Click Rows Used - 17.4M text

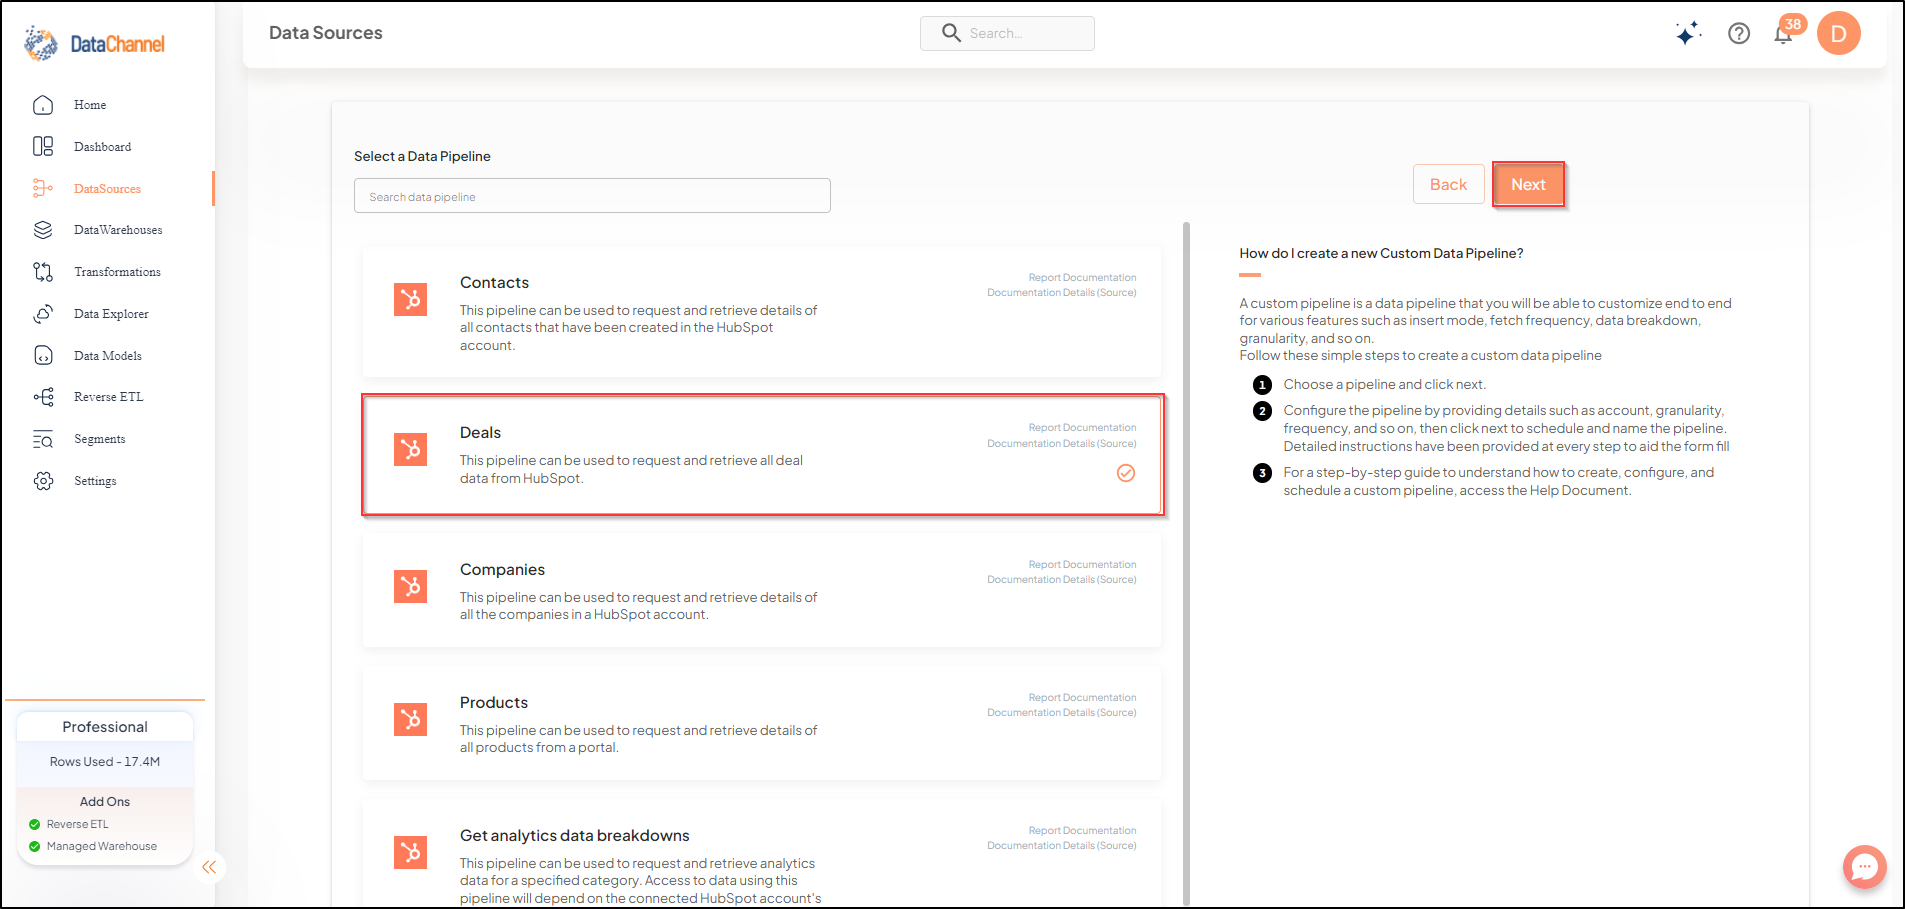(105, 762)
